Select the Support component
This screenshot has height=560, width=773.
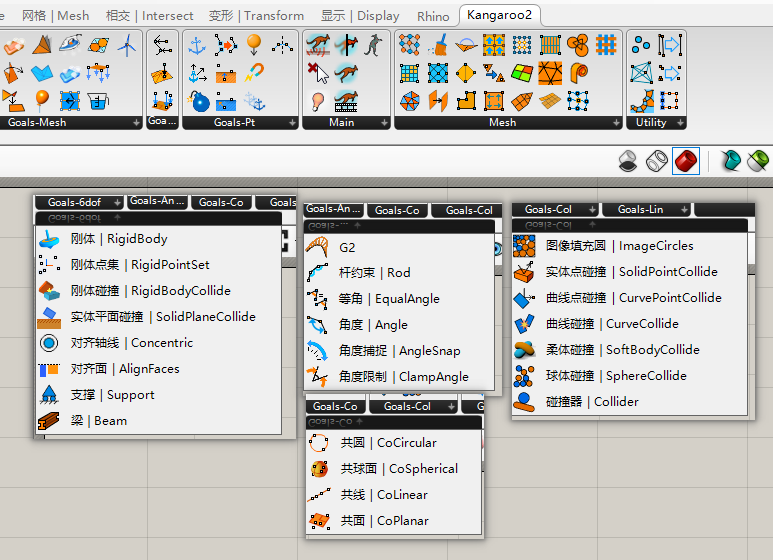(158, 395)
